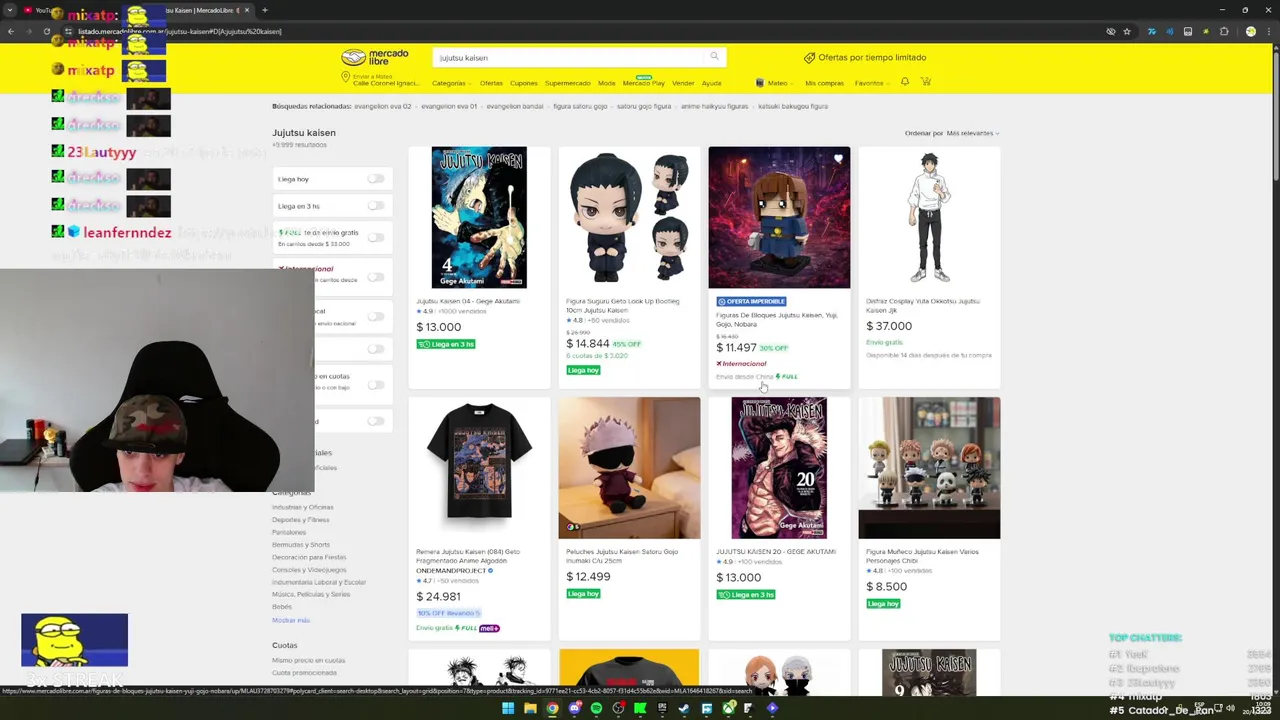Viewport: 1280px width, 720px height.
Task: Click the Chrome taskbar icon
Action: [552, 708]
